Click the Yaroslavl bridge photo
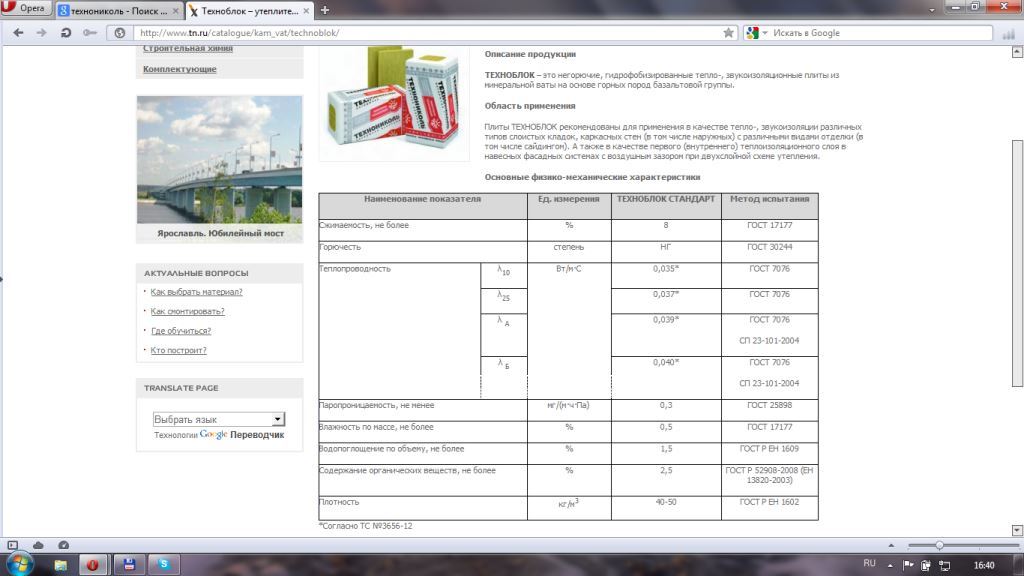This screenshot has width=1024, height=576. [x=219, y=160]
